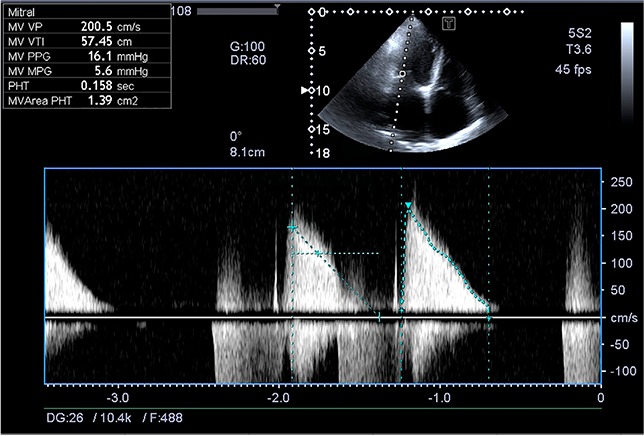Click the 250 mark on velocity scale
Image resolution: width=644 pixels, height=436 pixels.
[x=620, y=182]
